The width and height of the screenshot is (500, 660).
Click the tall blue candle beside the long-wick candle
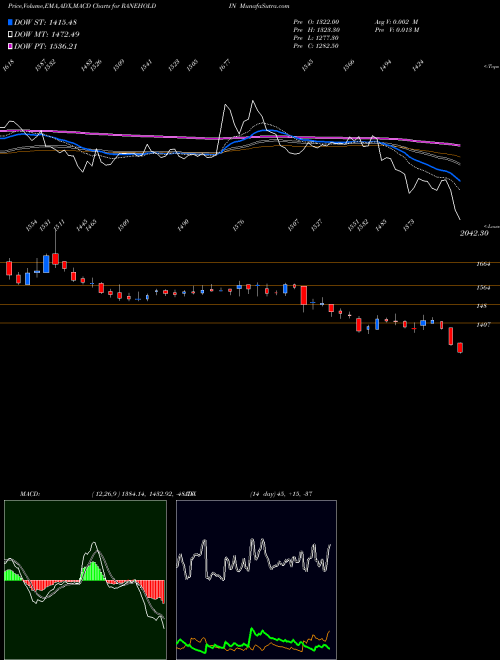(x=46, y=264)
